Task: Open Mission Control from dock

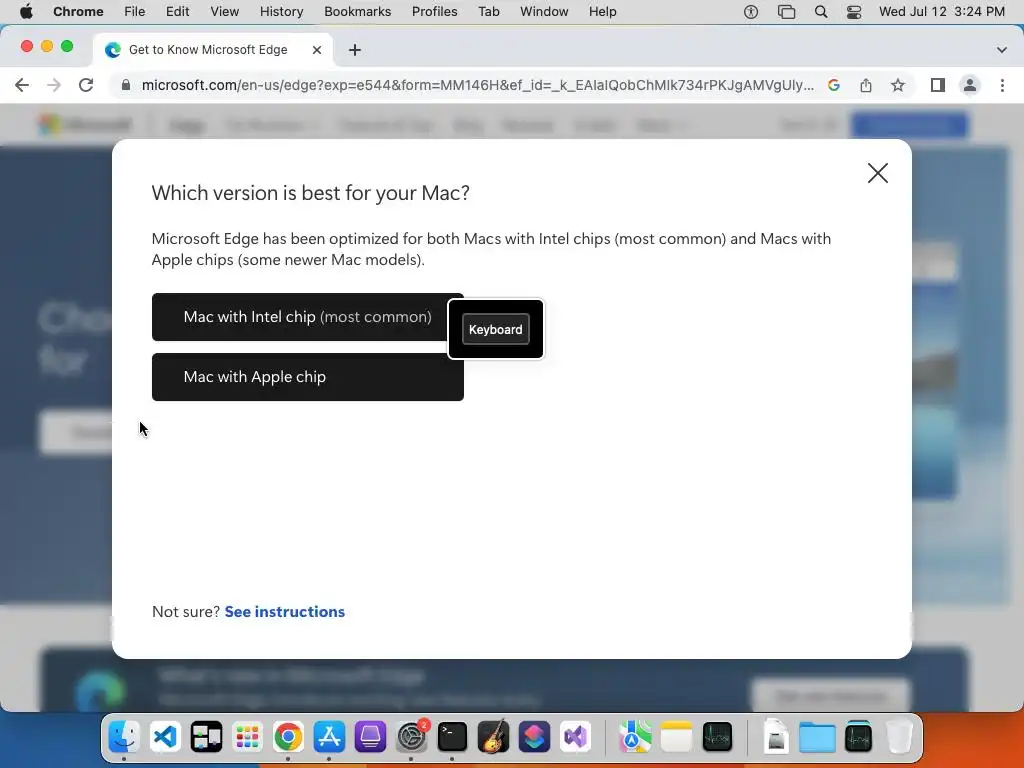Action: (x=206, y=737)
